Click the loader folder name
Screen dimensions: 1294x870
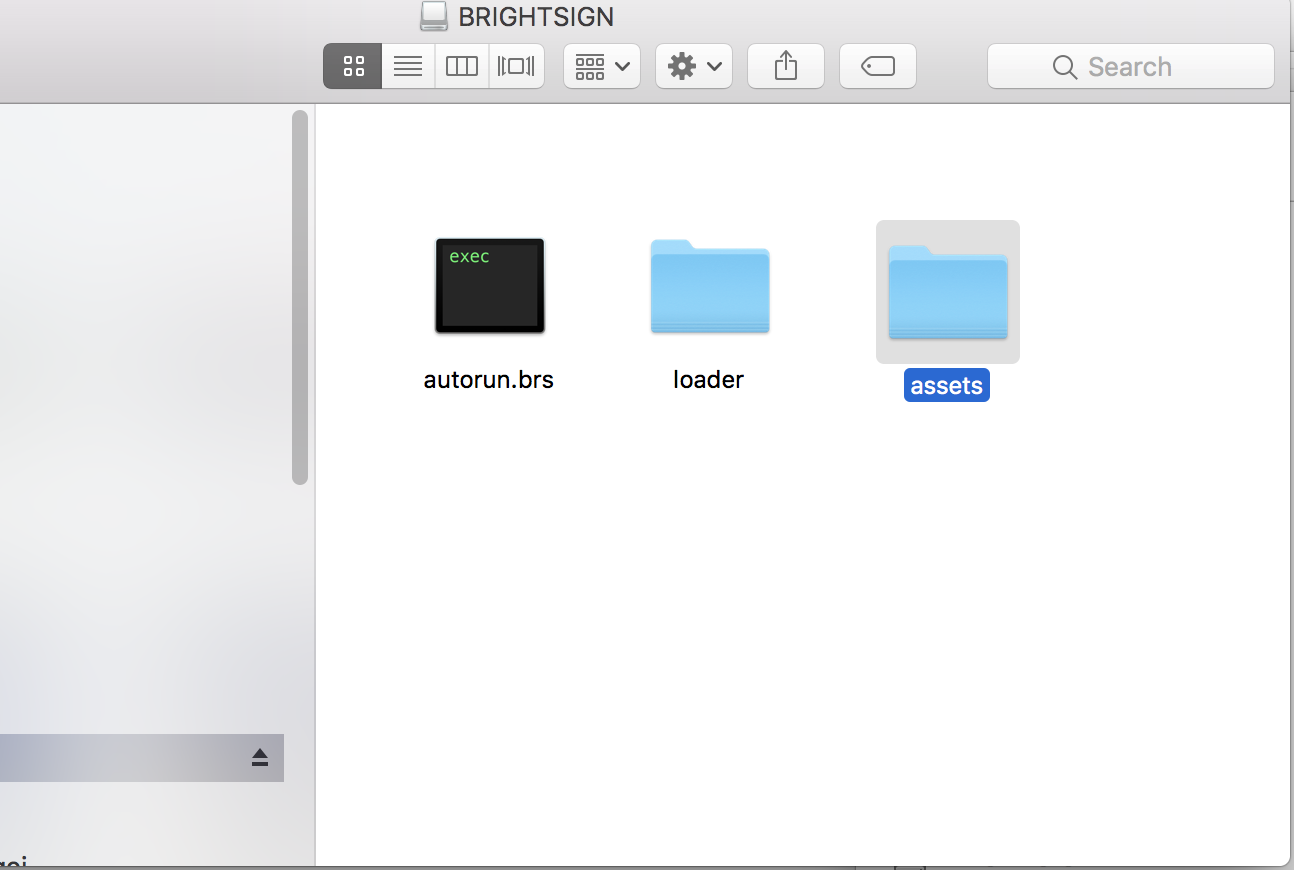[709, 380]
